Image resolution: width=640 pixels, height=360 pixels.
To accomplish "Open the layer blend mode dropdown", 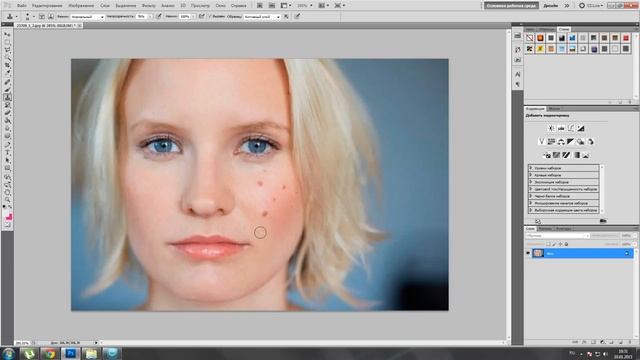I will tap(558, 236).
